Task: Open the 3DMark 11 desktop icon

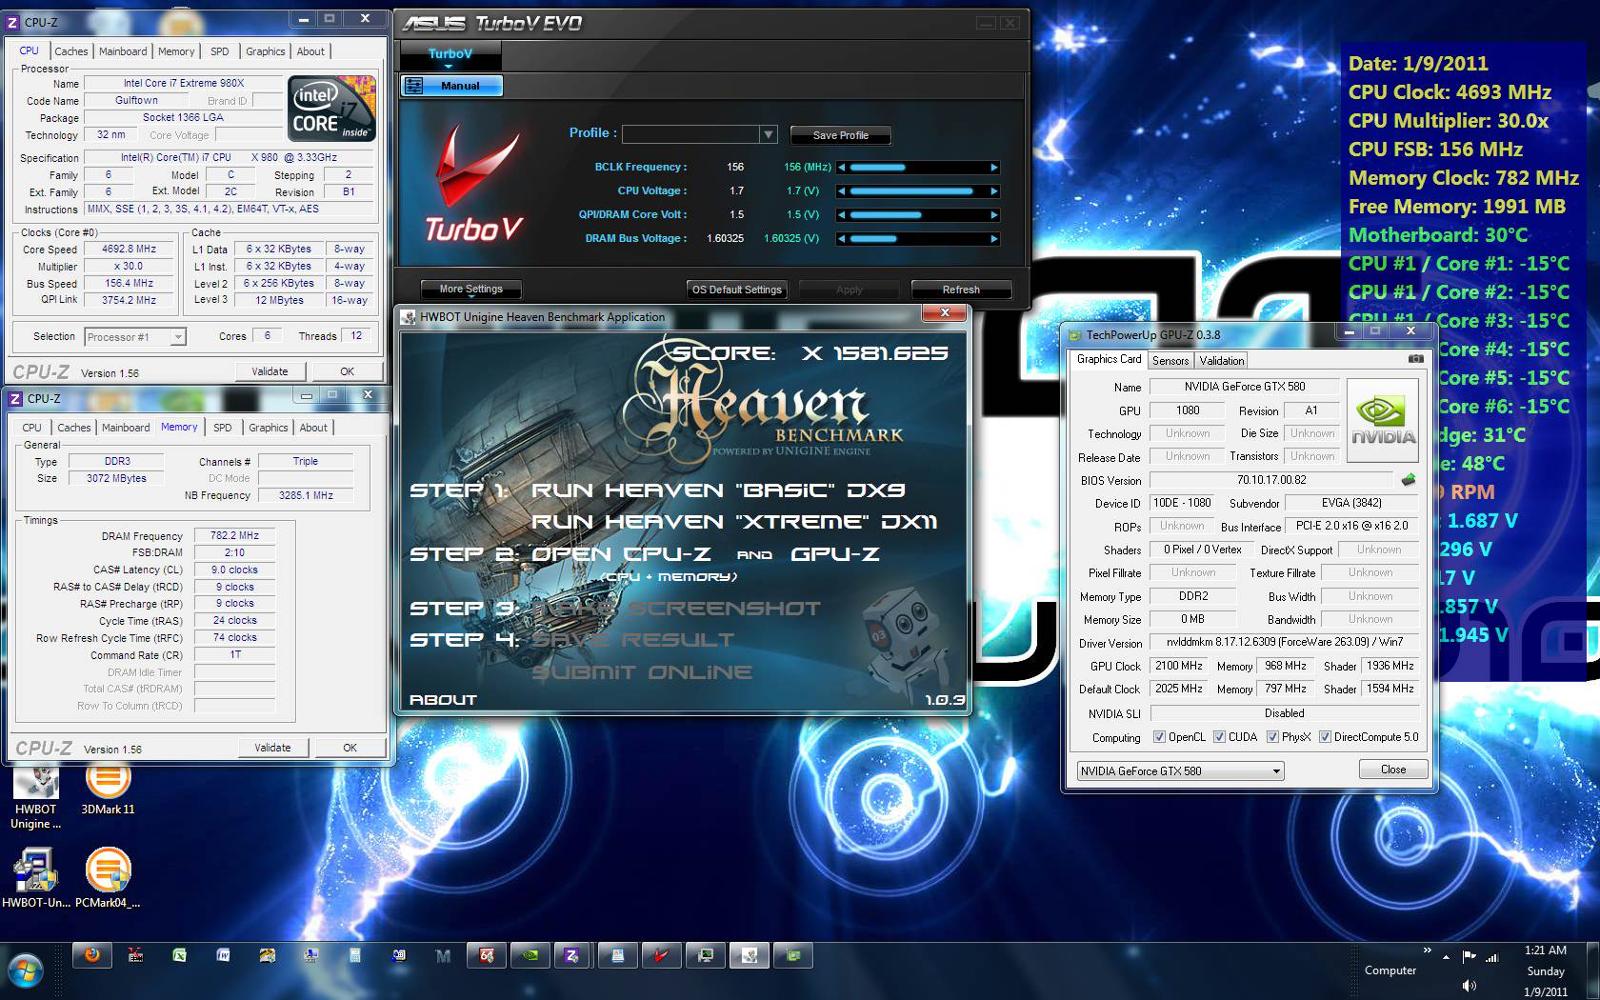Action: coord(108,790)
